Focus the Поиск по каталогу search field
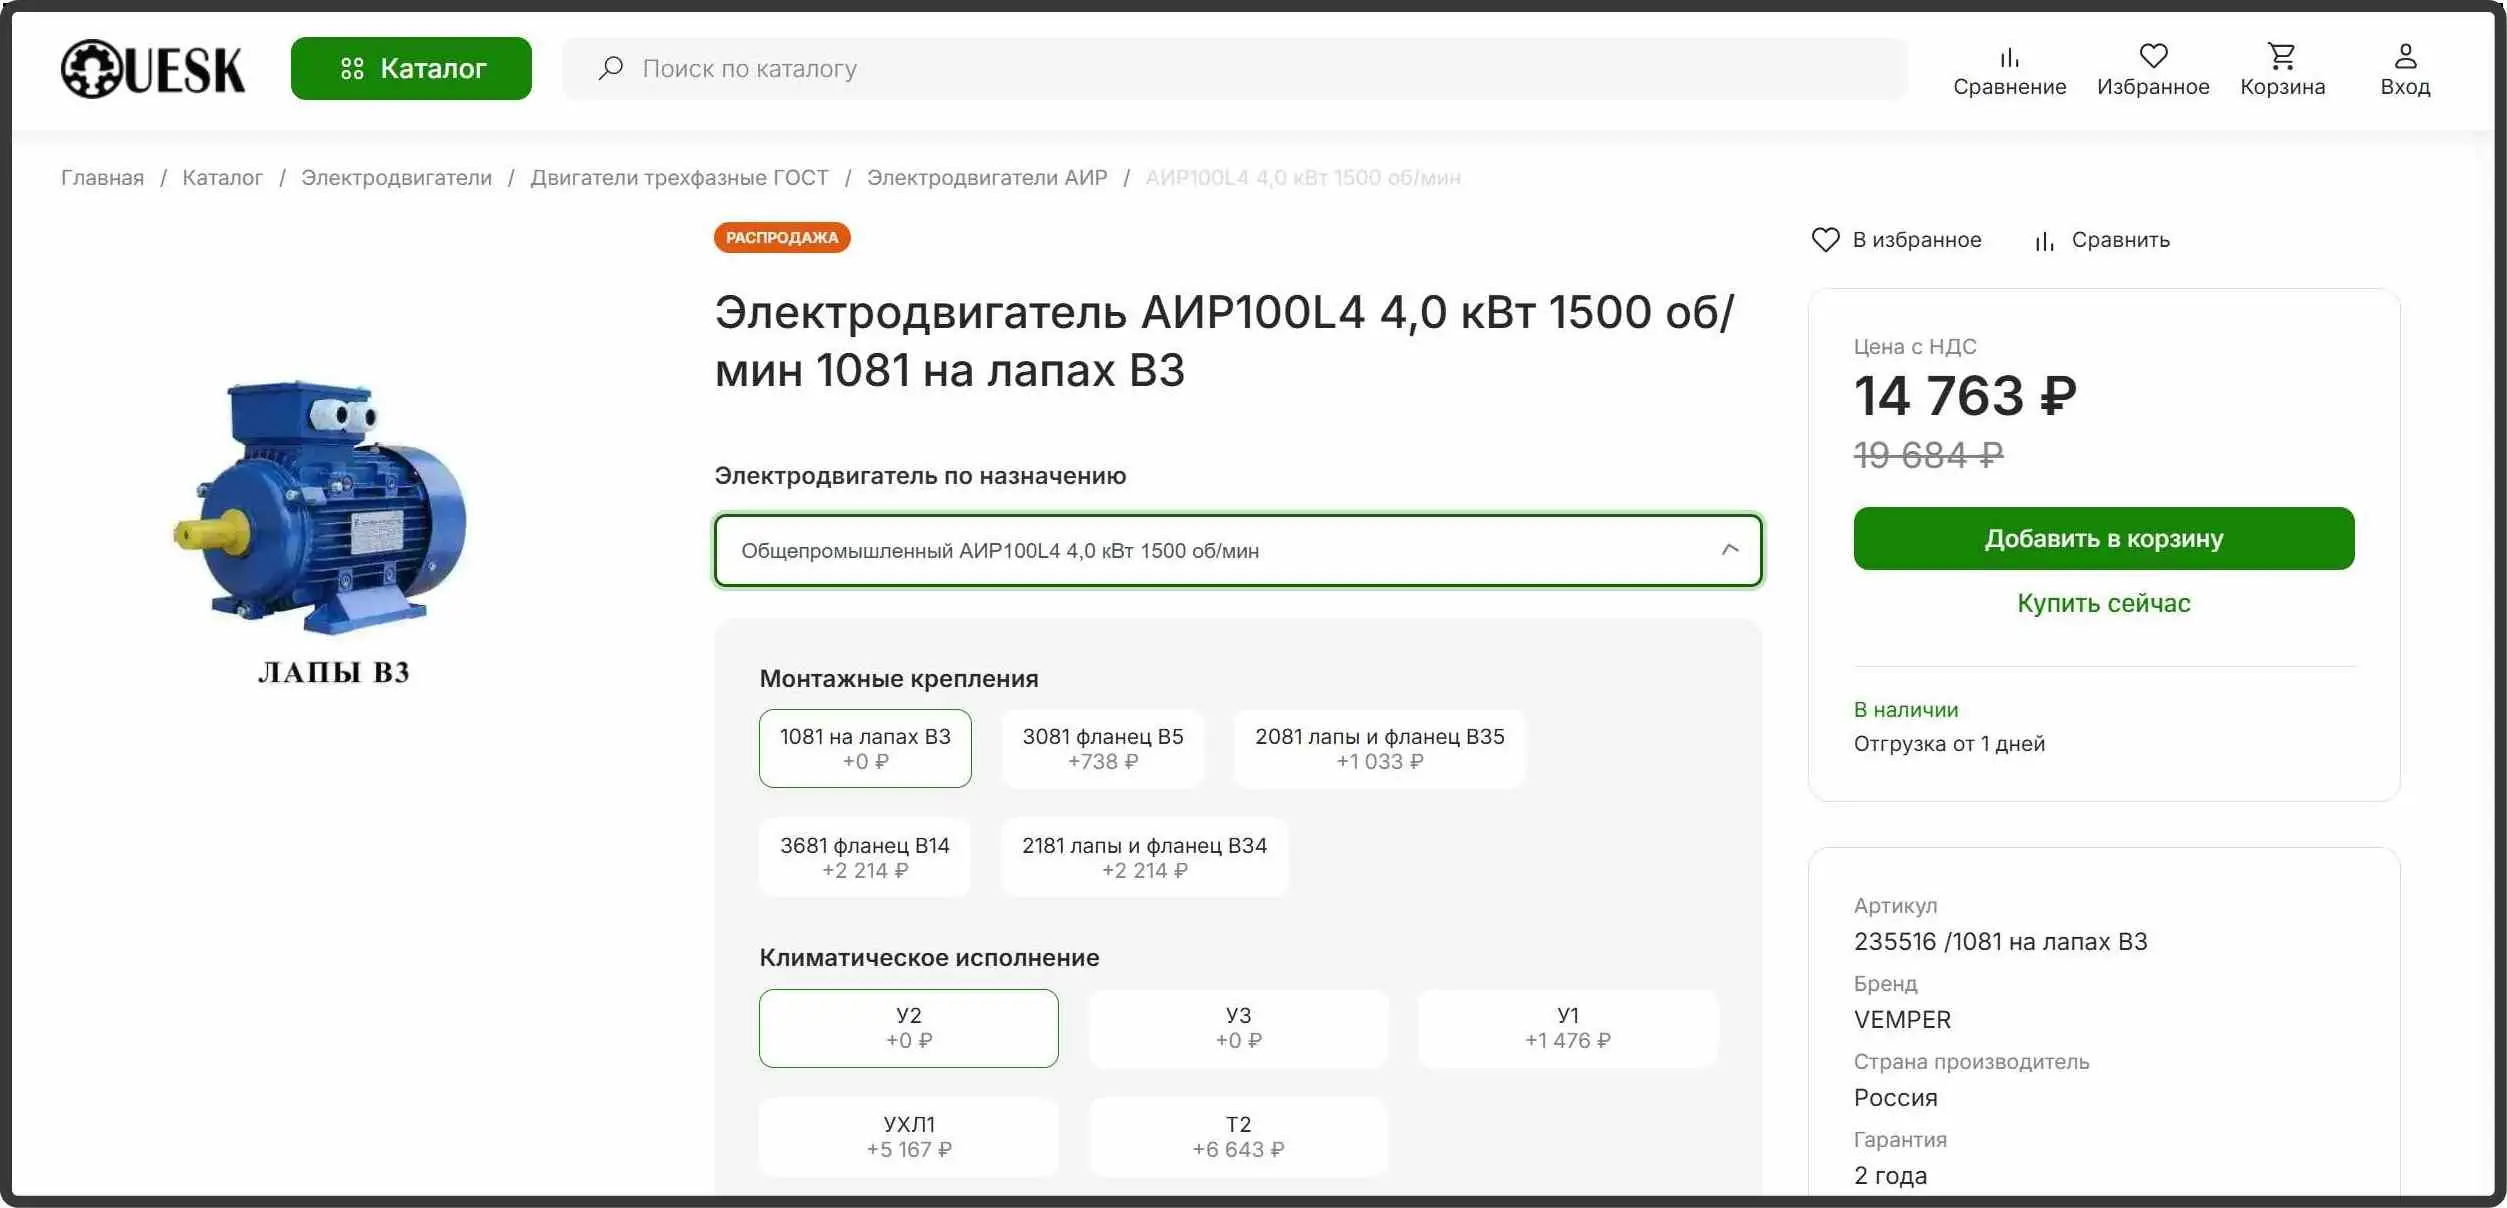The width and height of the screenshot is (2507, 1208). pos(1234,69)
